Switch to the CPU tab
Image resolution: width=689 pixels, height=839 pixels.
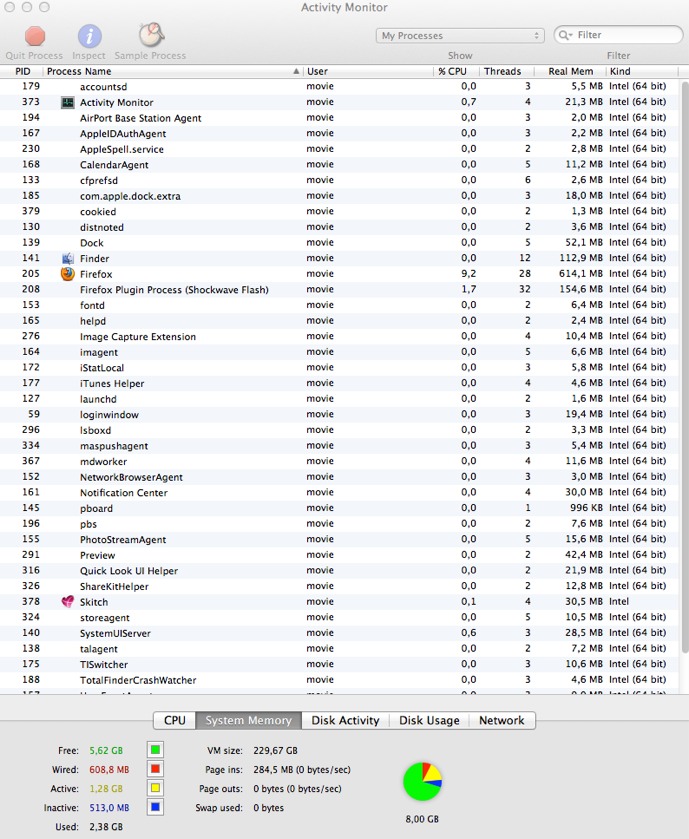tap(175, 720)
